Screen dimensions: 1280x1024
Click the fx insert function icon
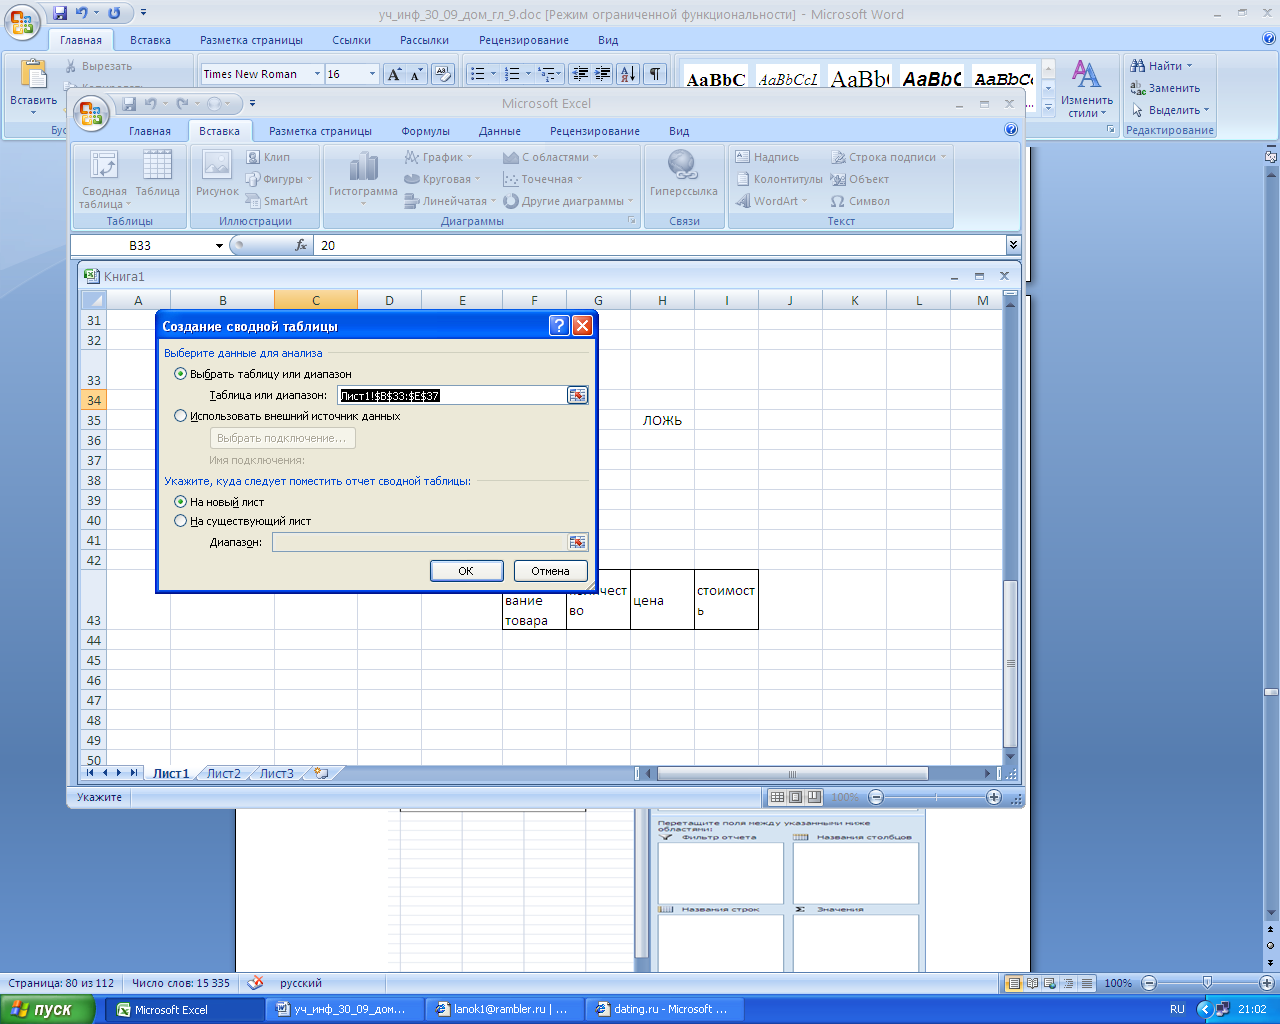pos(301,245)
